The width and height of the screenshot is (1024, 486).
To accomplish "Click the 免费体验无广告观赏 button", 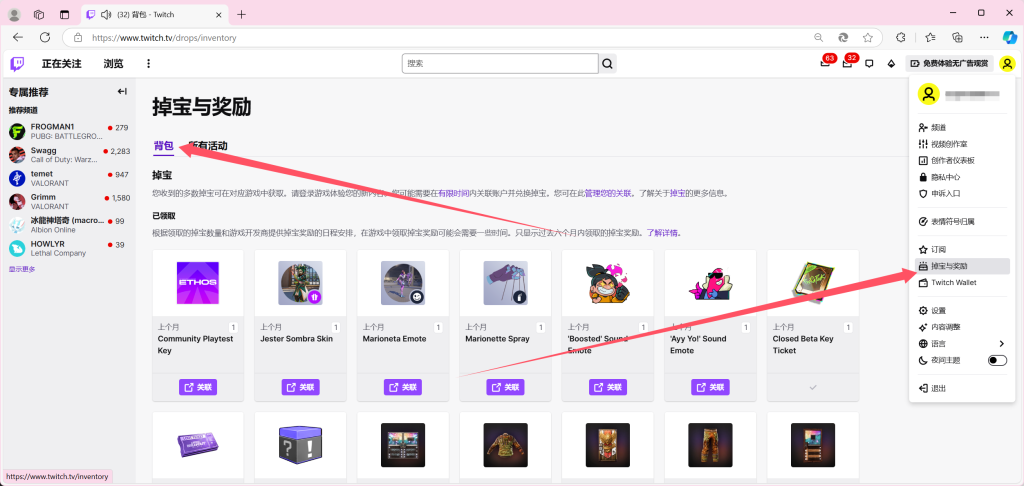I will [x=950, y=63].
